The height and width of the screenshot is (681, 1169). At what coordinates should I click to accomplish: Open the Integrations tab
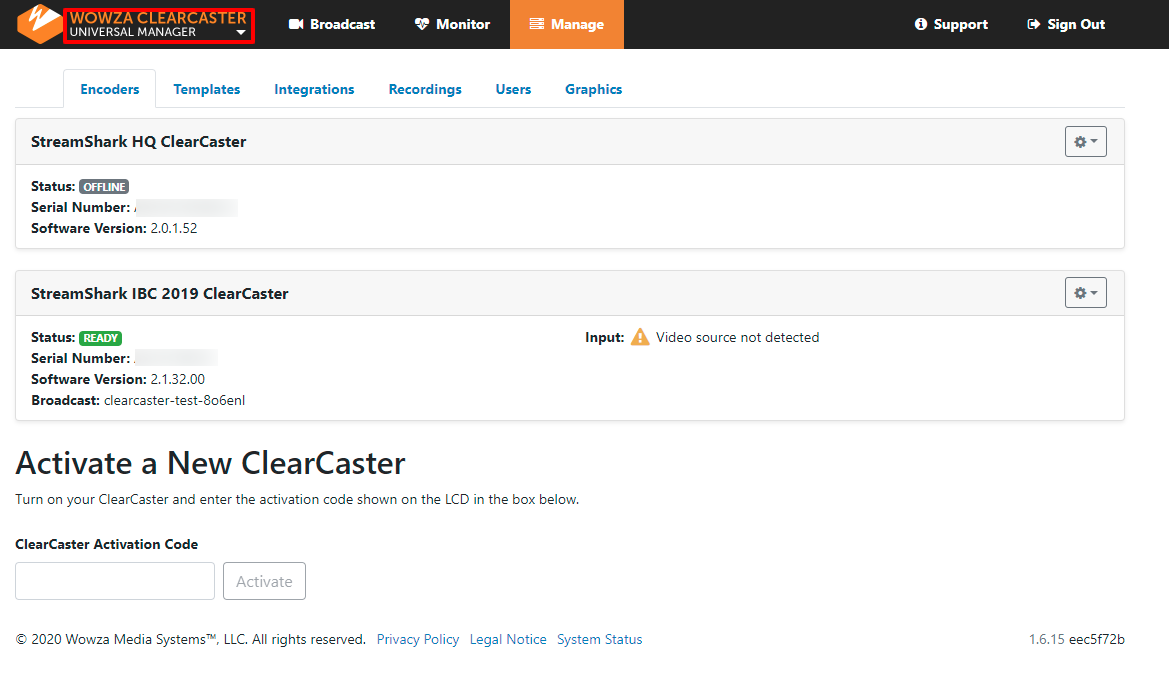tap(314, 90)
